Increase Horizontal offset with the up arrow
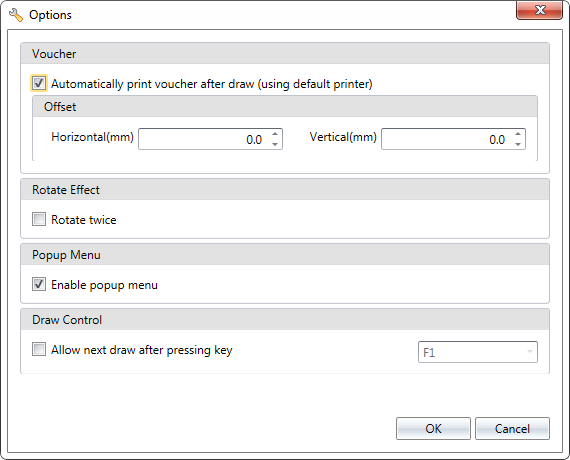This screenshot has height=460, width=570. click(x=275, y=134)
